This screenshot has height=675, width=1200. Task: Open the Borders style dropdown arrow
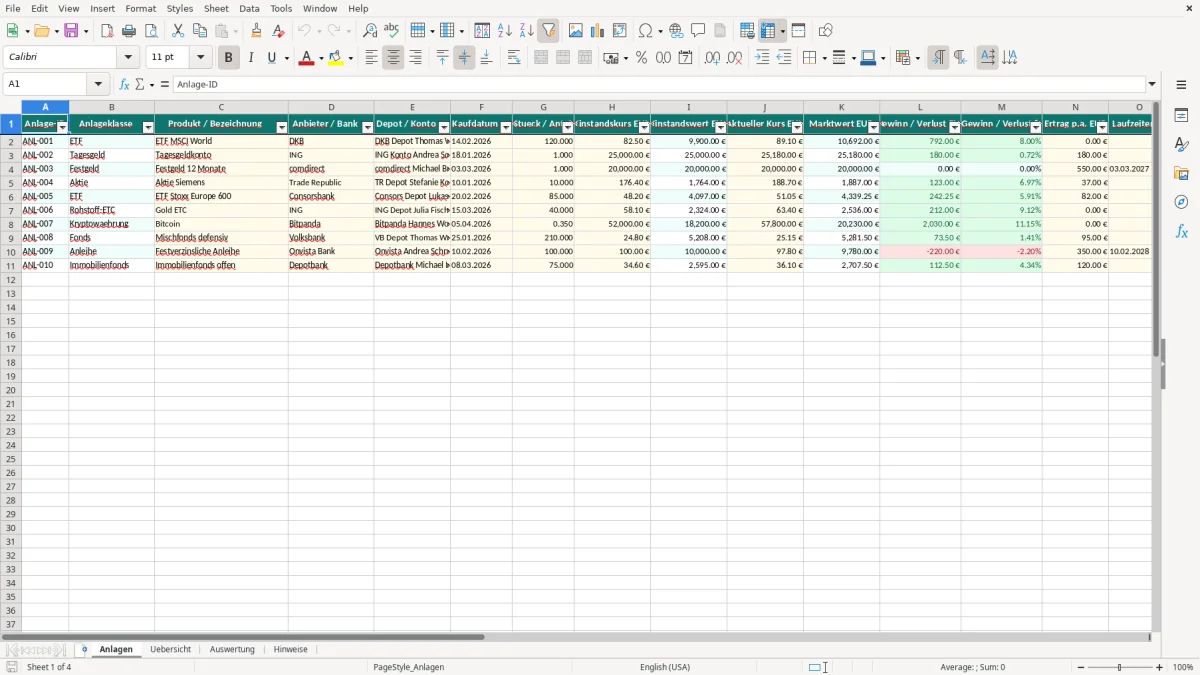[824, 58]
